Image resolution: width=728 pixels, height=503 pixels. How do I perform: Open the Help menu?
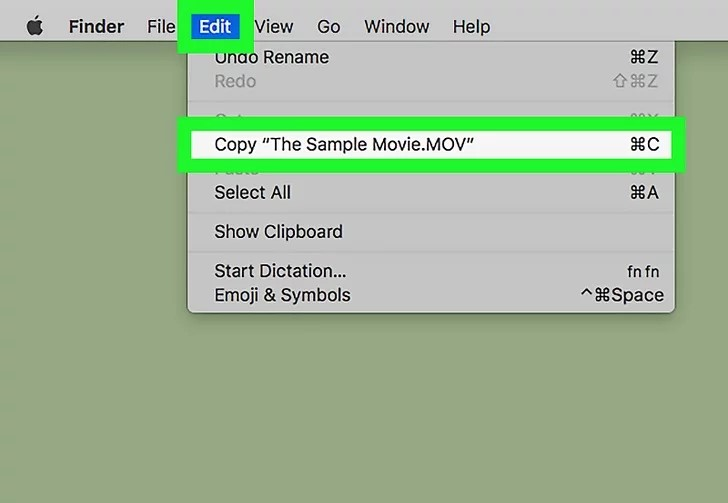(x=472, y=26)
